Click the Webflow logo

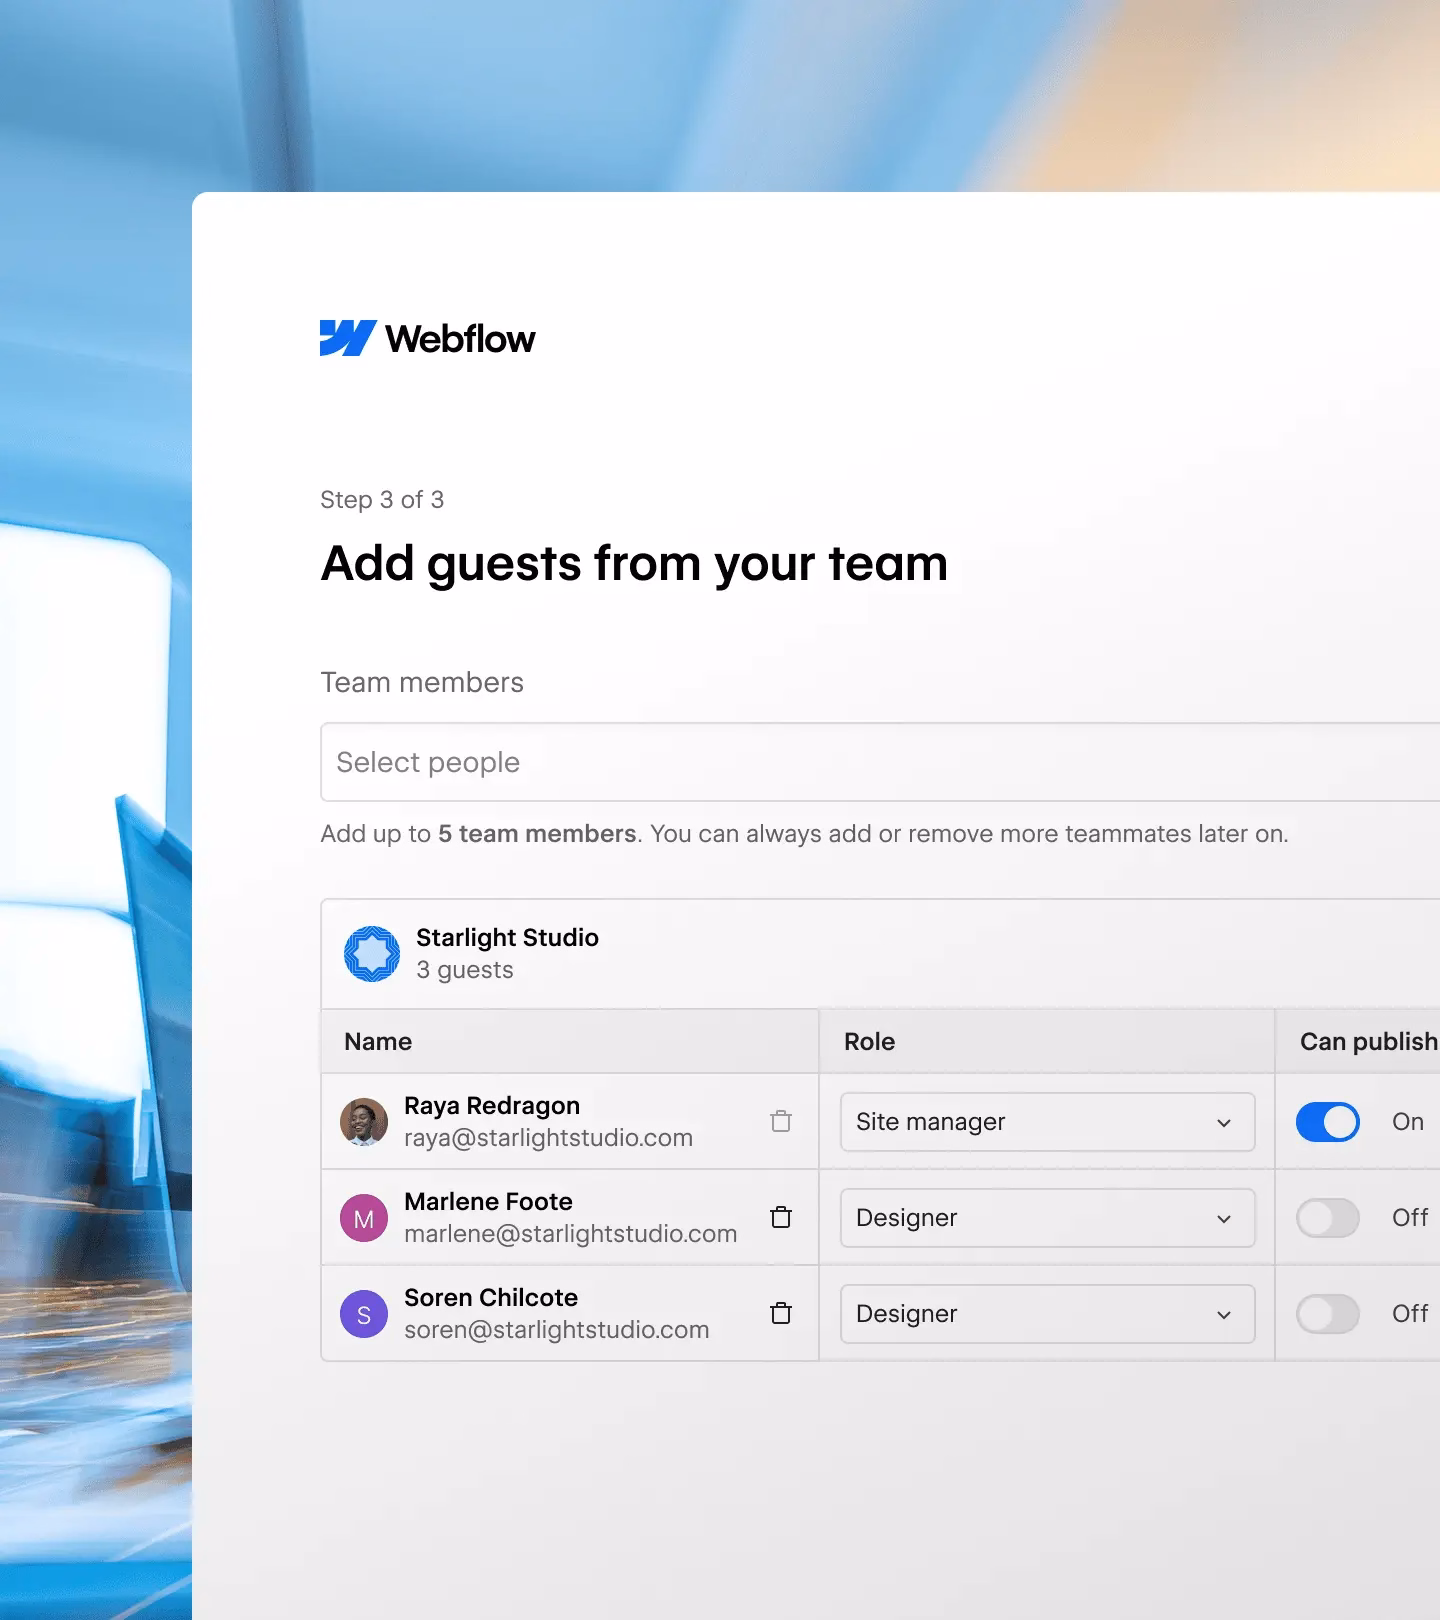click(427, 338)
